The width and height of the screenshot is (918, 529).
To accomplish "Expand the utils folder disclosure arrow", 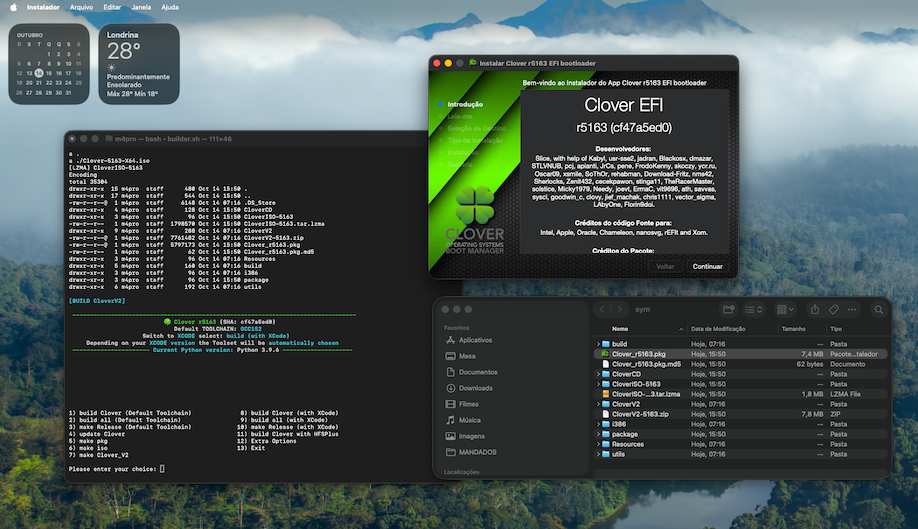I will pos(598,454).
